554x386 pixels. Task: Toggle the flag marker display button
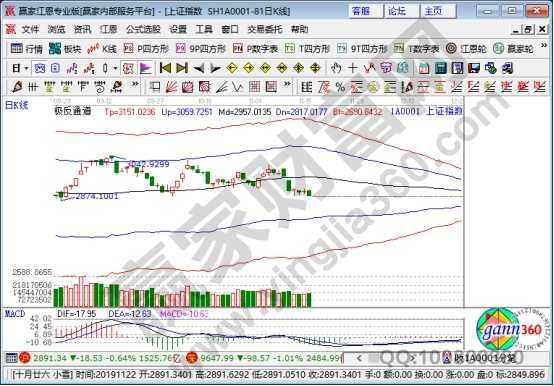click(145, 68)
